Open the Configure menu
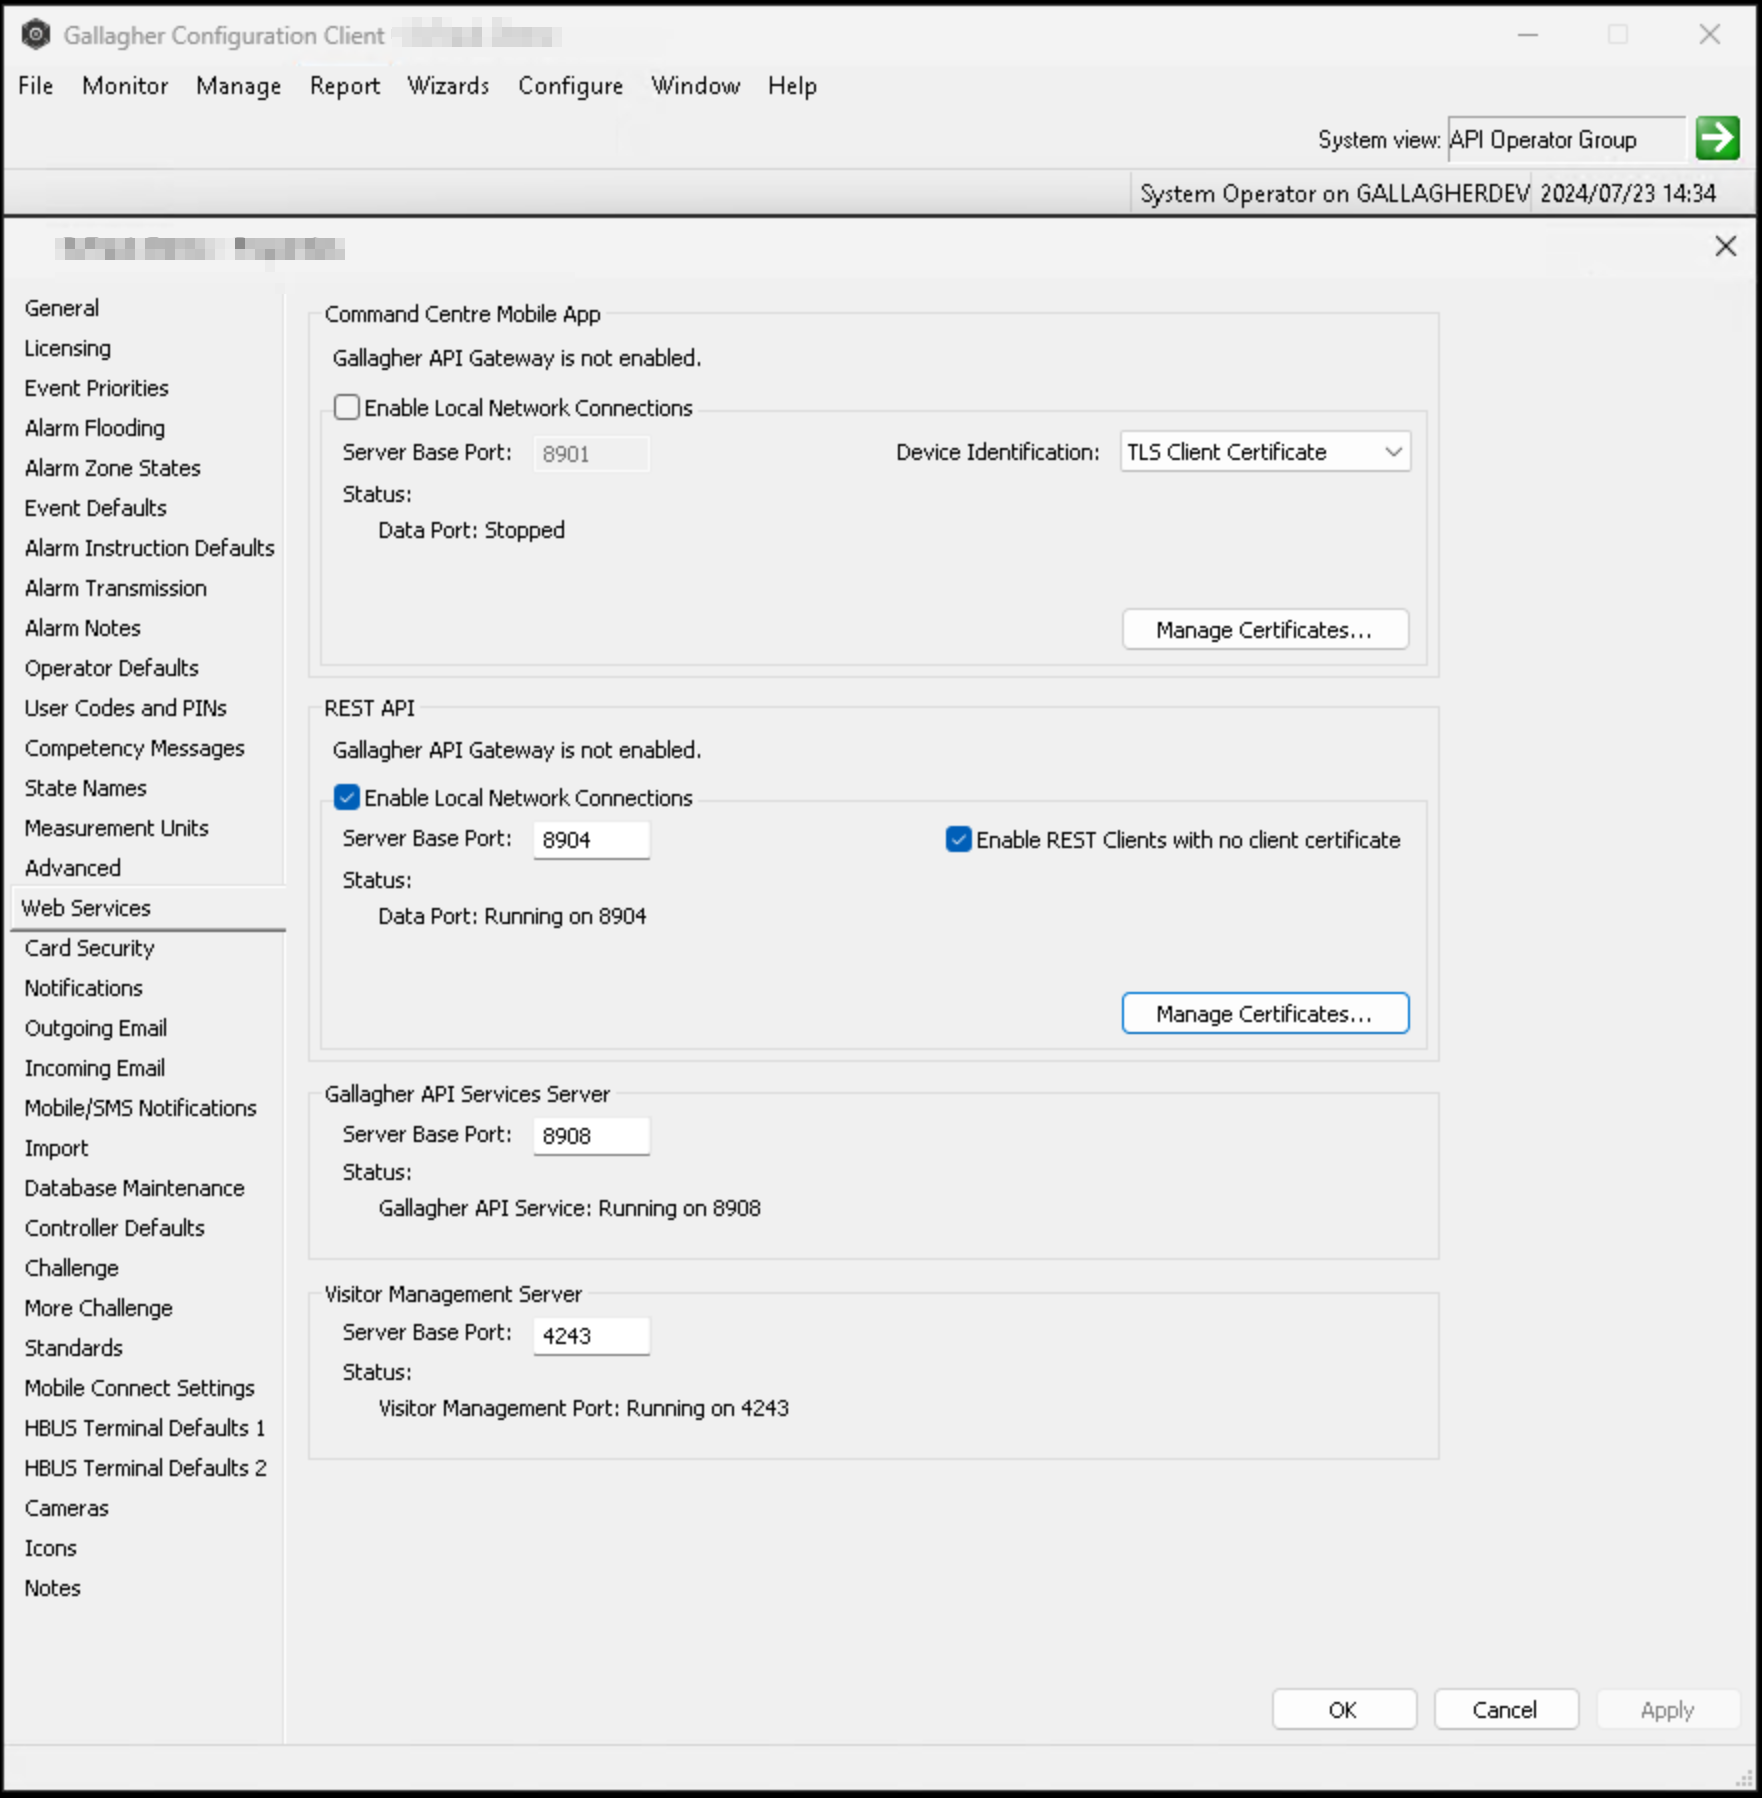This screenshot has width=1762, height=1798. pyautogui.click(x=570, y=86)
